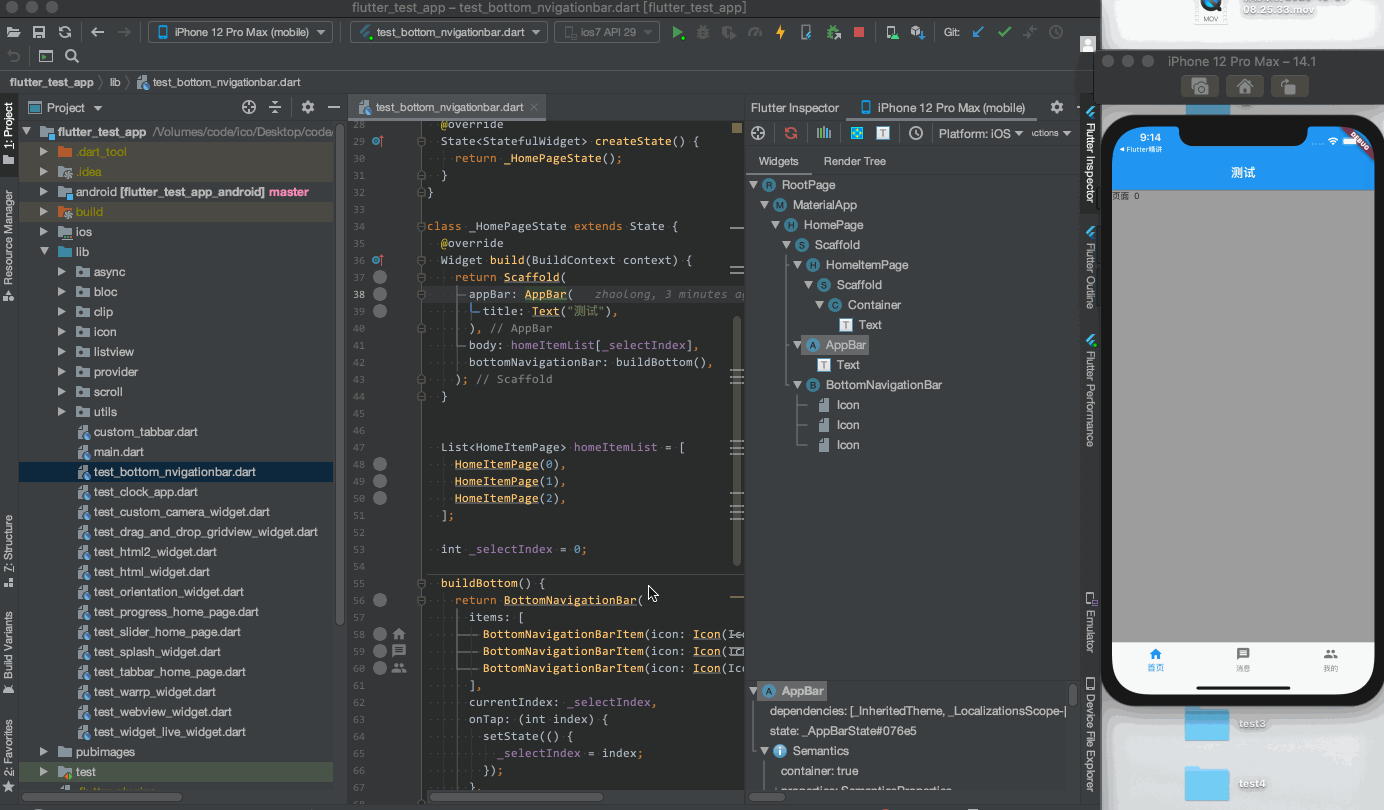
Task: Toggle Show Paint Baselines T icon
Action: click(883, 133)
